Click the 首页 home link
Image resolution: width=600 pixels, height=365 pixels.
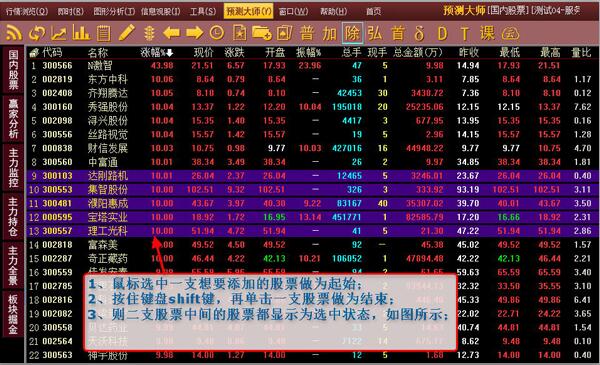click(x=373, y=11)
